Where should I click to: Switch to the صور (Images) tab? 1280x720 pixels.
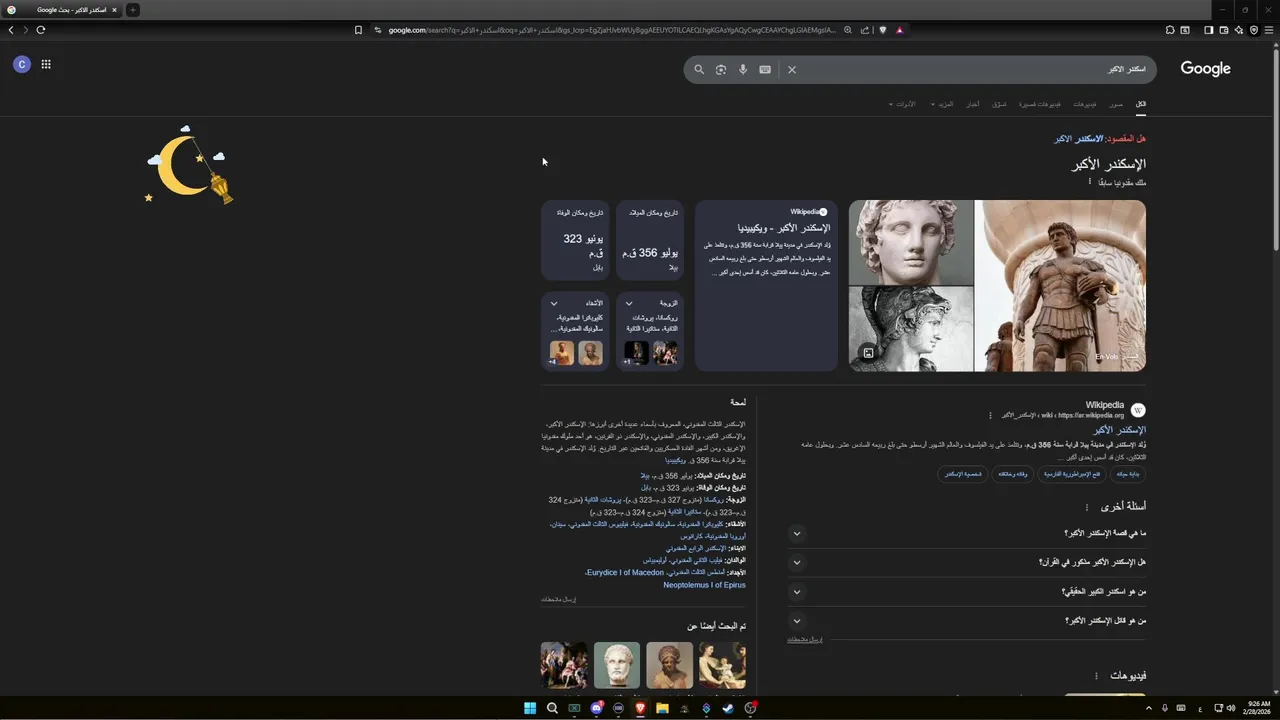(1116, 104)
